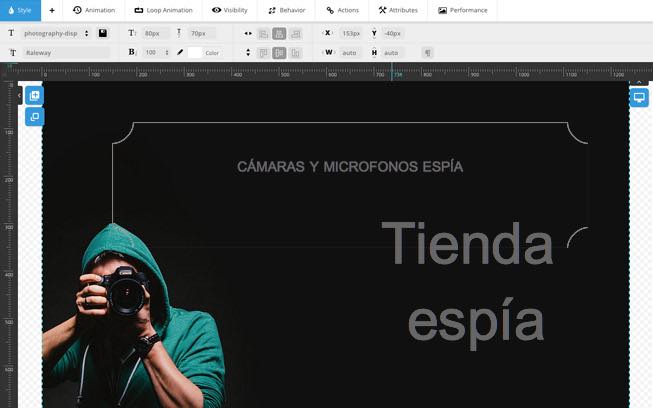
Task: Select horizontal center alignment
Action: click(279, 33)
